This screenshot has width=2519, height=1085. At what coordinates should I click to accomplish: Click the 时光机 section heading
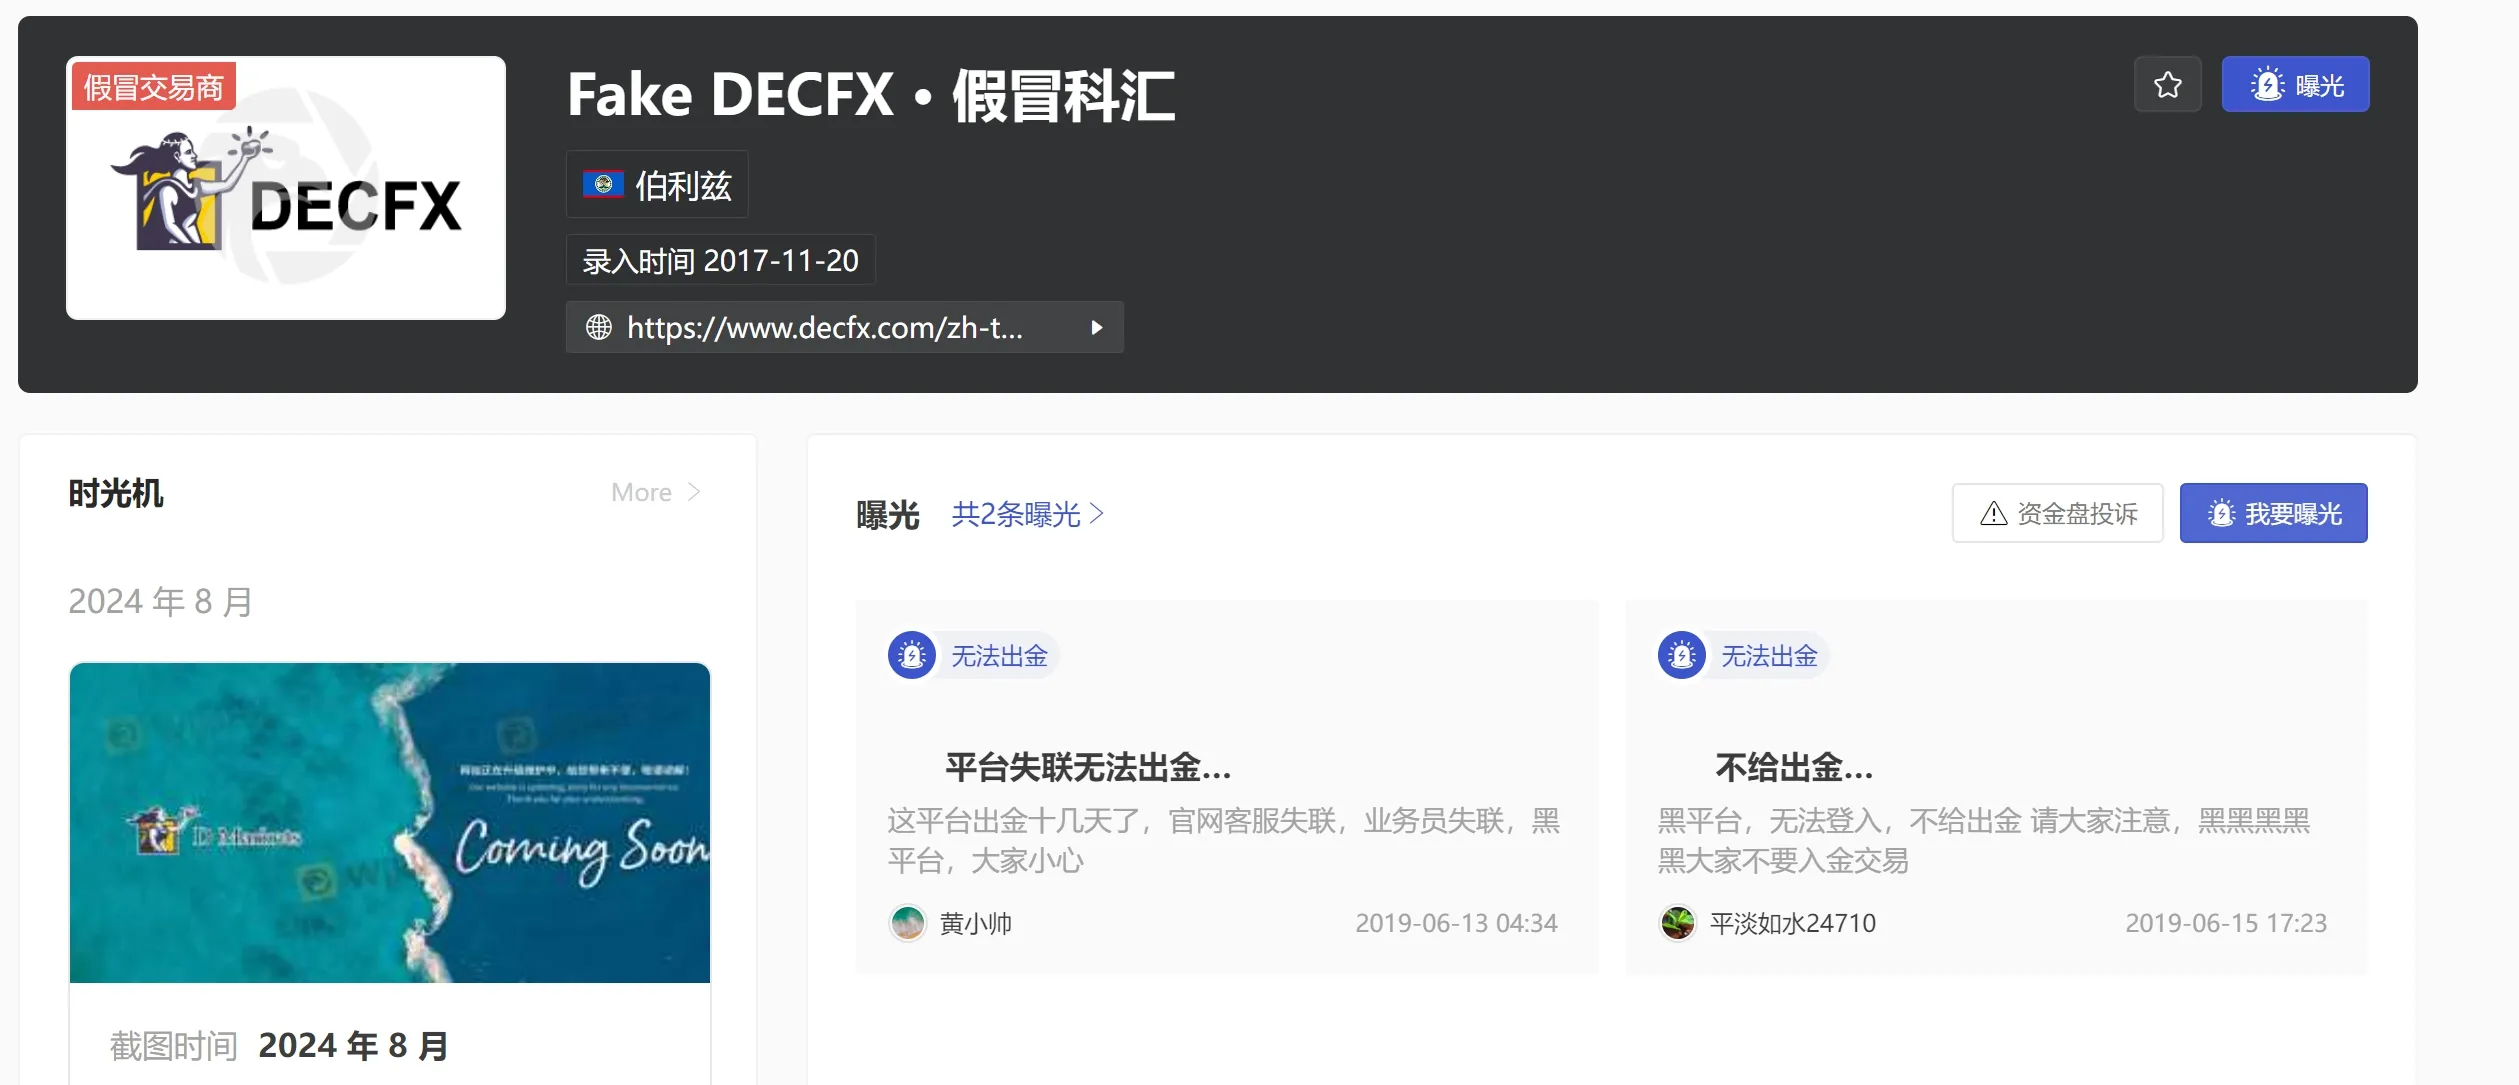pyautogui.click(x=116, y=494)
